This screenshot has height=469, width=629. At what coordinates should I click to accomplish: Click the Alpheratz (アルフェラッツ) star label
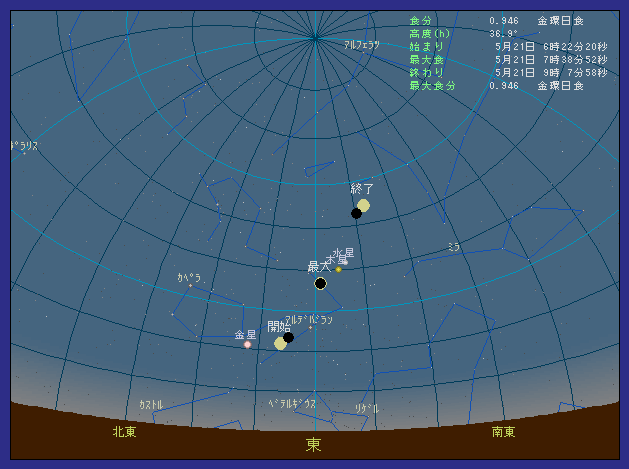[x=361, y=45]
